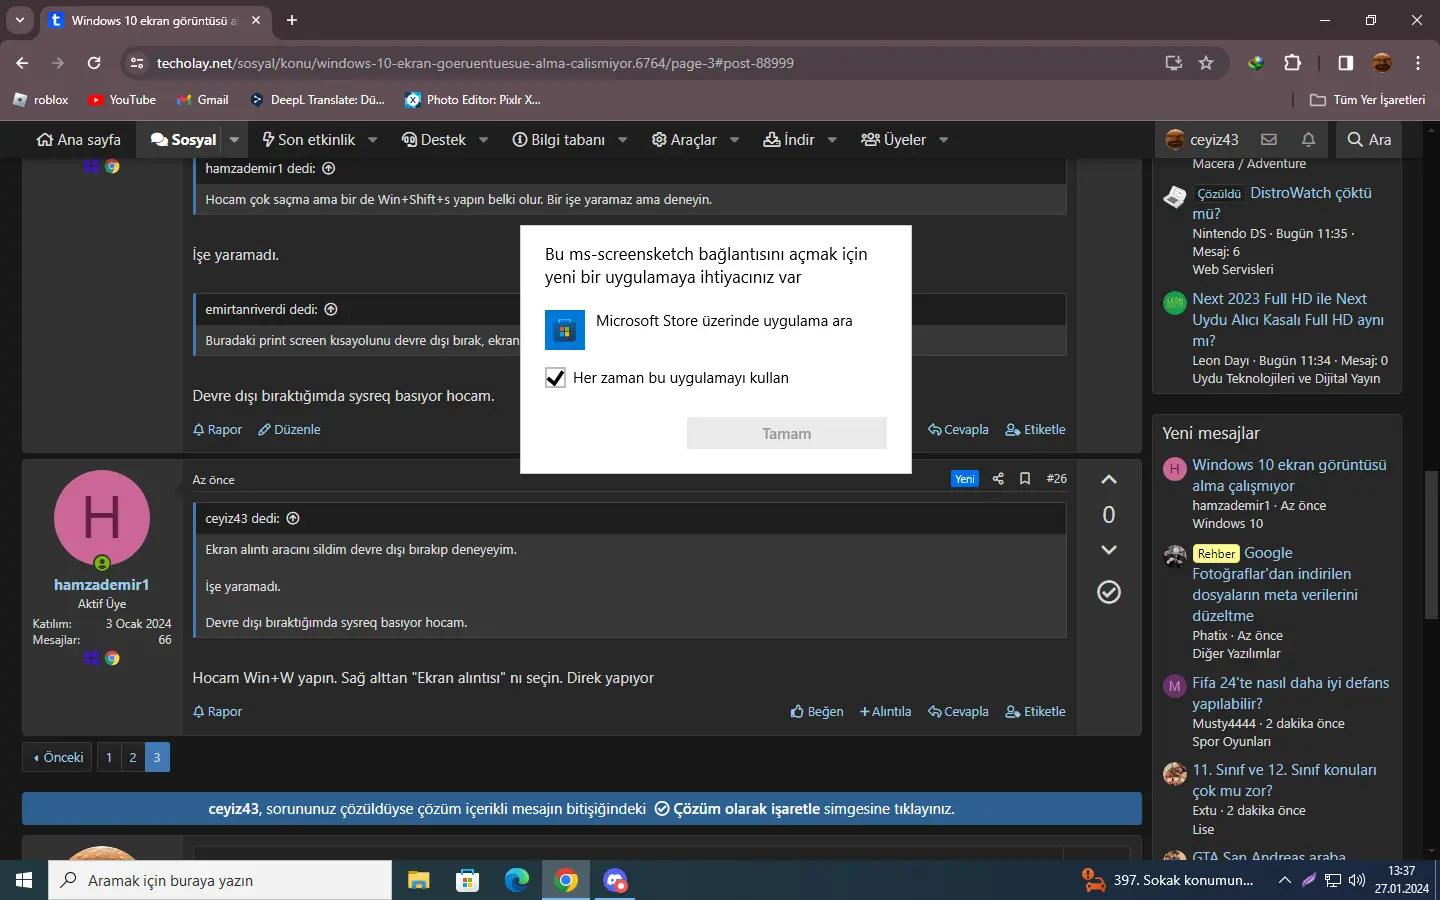Open Chrome three-dot menu
Image resolution: width=1440 pixels, height=900 pixels.
click(1418, 63)
